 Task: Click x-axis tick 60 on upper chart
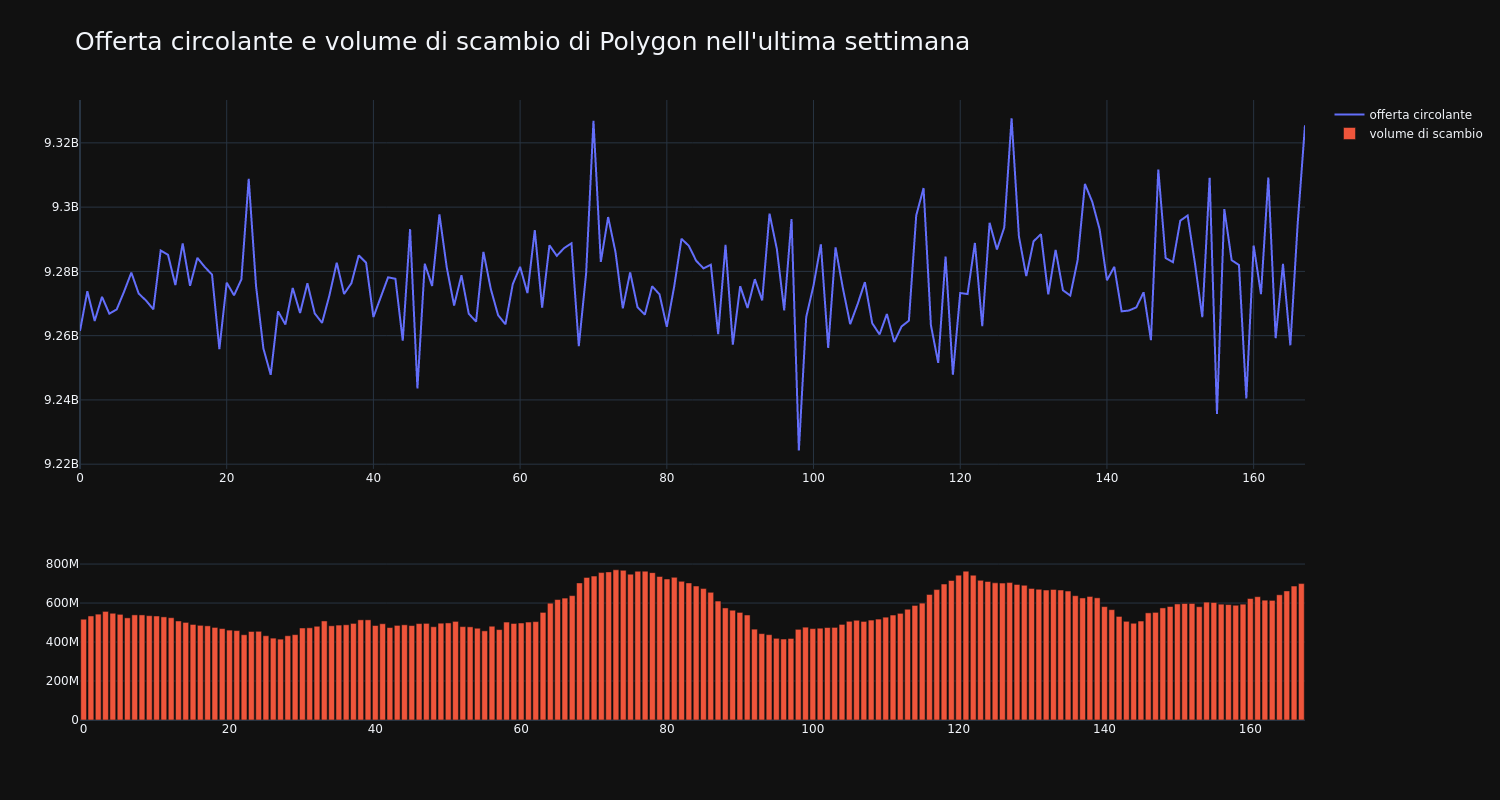click(x=520, y=479)
